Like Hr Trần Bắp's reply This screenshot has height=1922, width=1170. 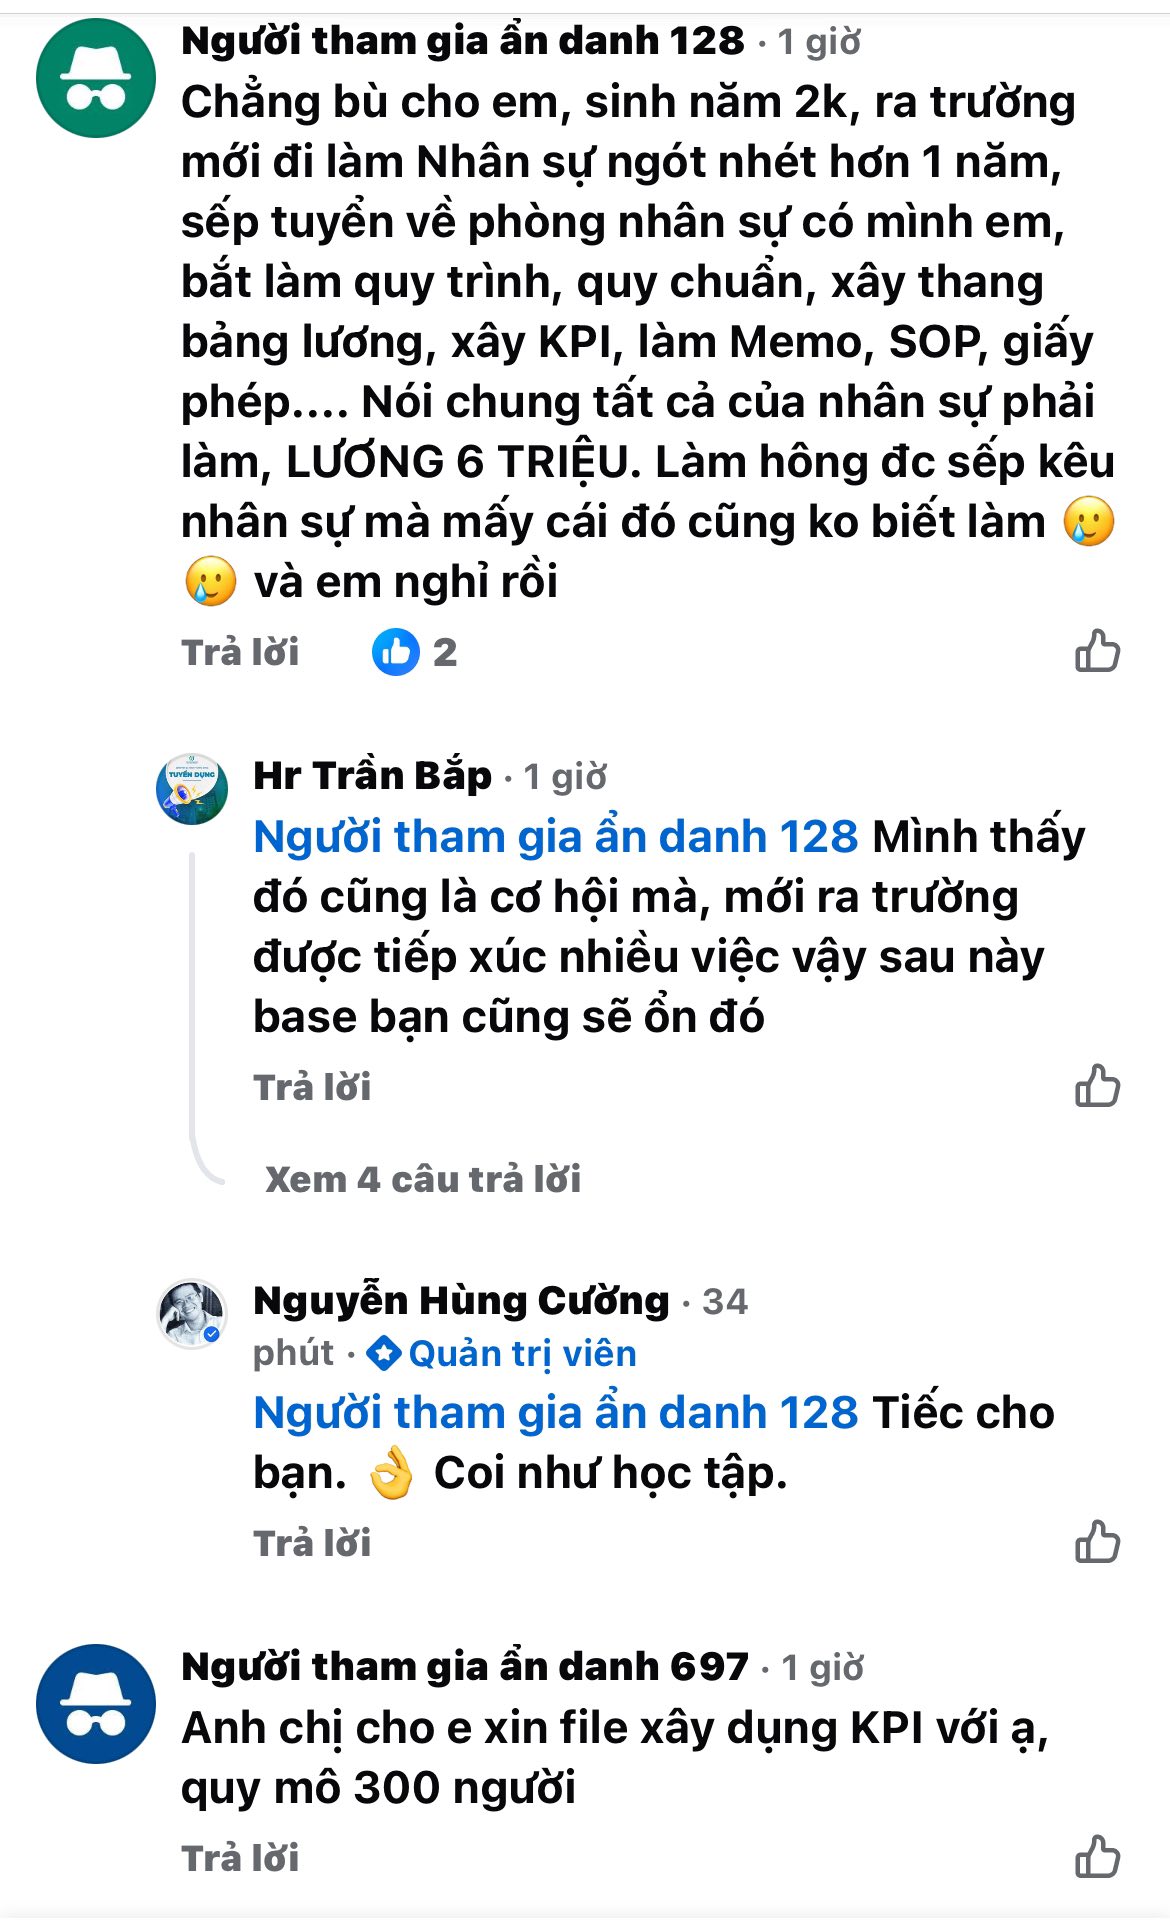tap(1097, 1086)
